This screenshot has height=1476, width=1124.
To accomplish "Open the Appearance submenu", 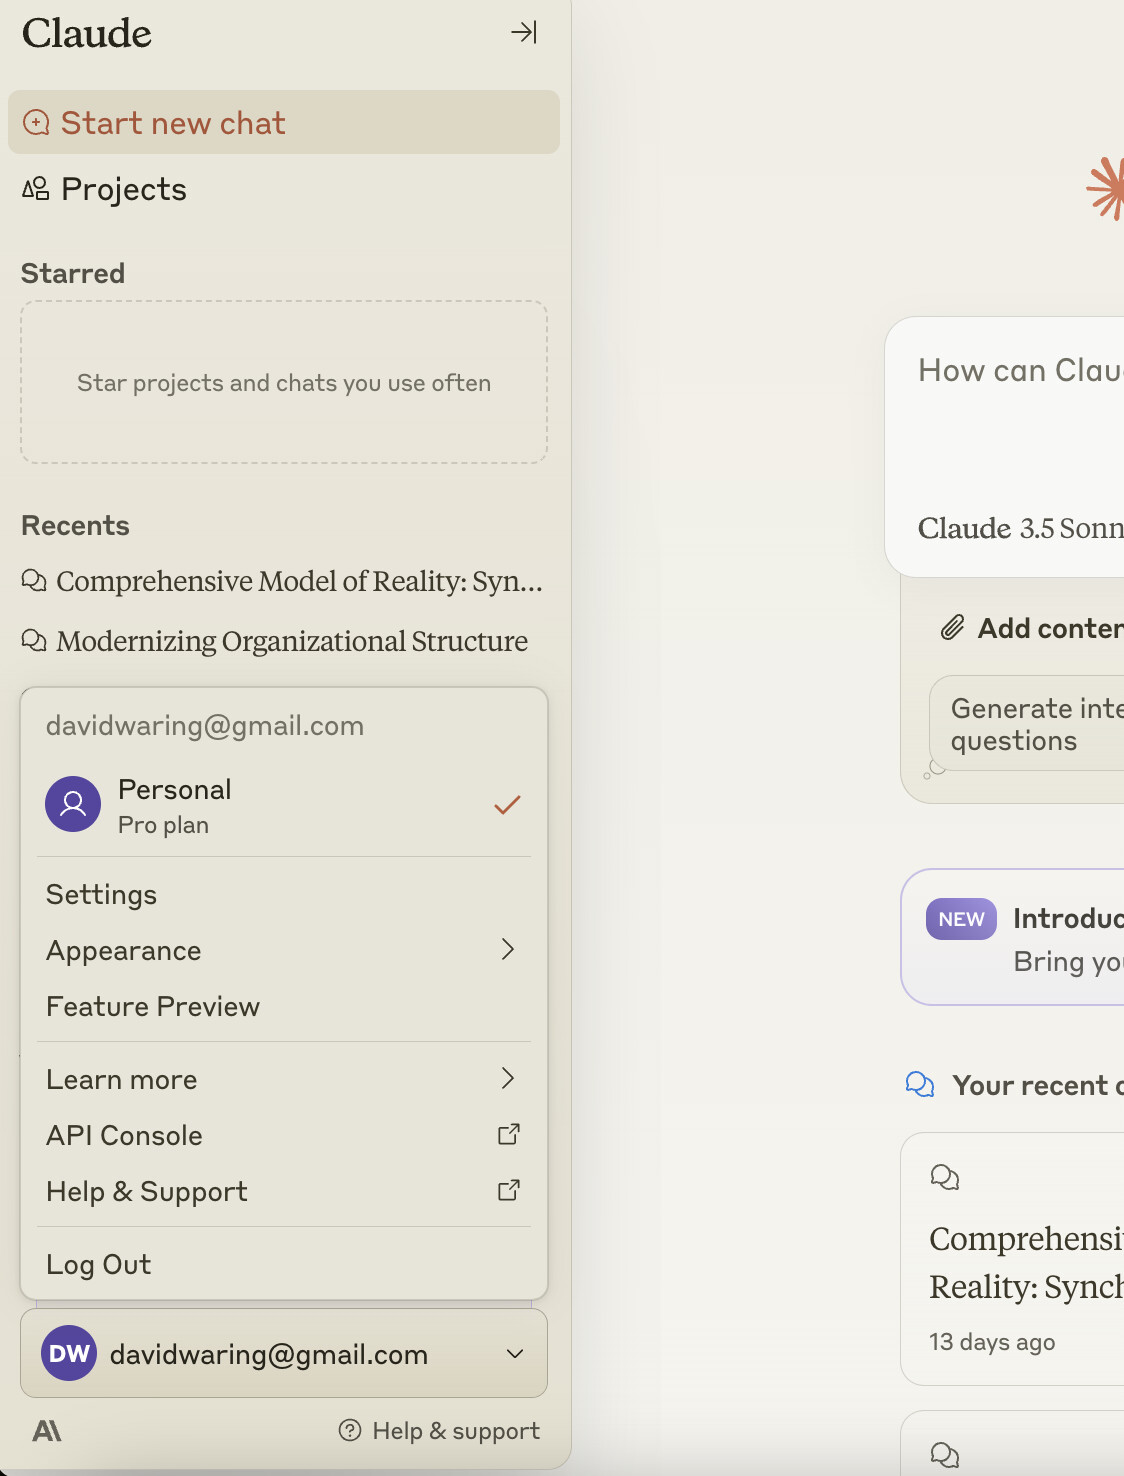I will pos(284,950).
